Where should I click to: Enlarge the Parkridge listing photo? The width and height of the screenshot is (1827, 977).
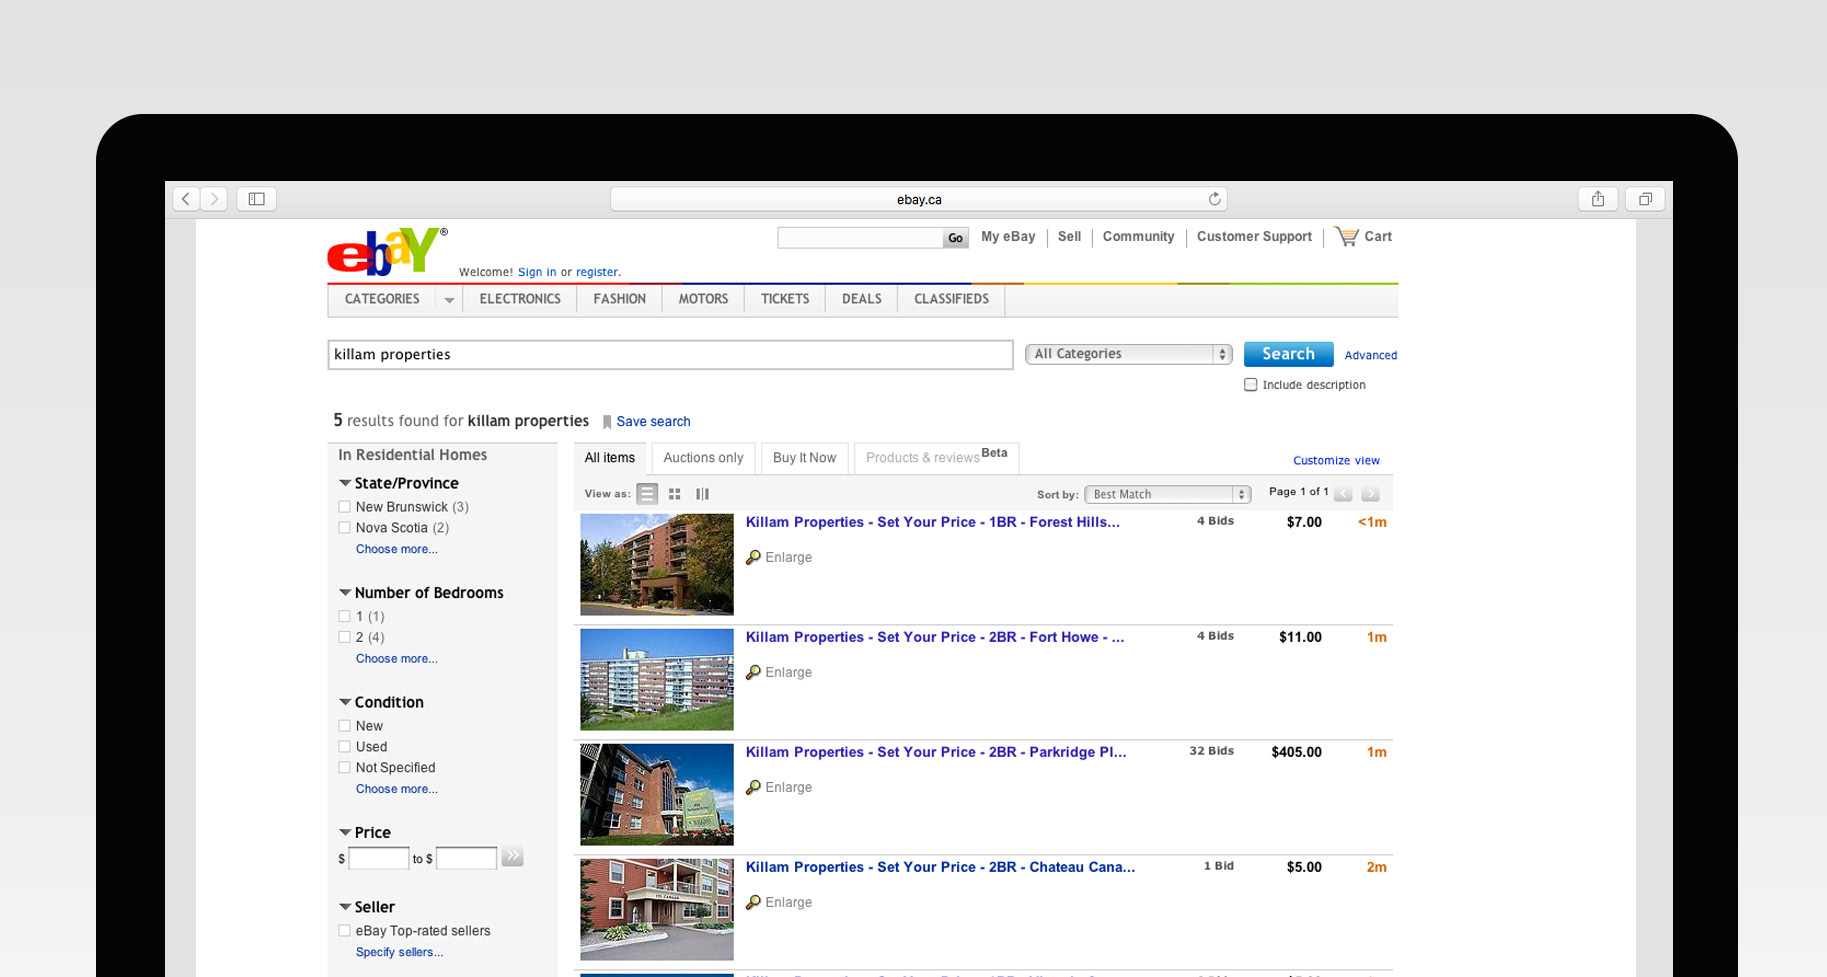click(x=779, y=788)
